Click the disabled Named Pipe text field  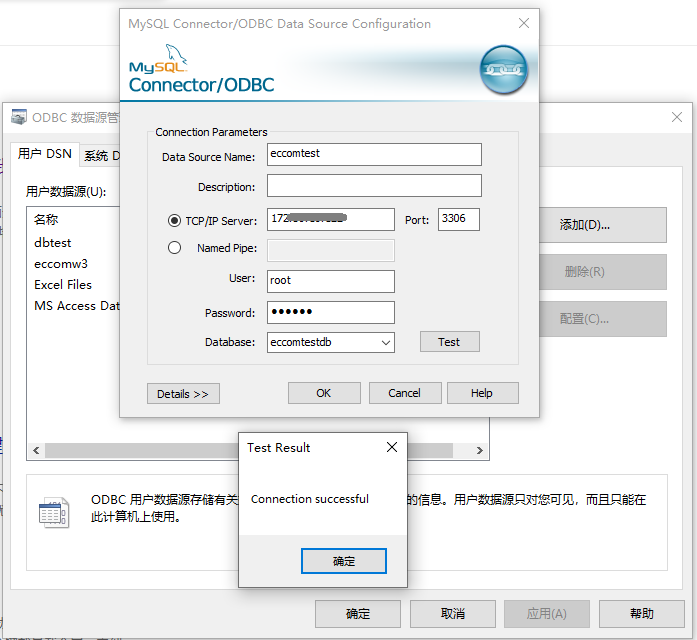[331, 251]
